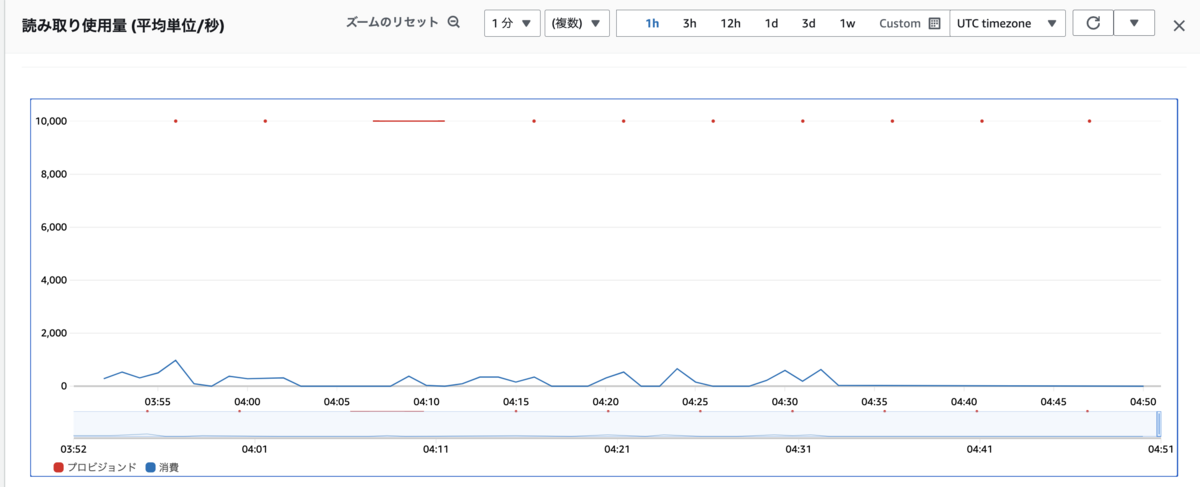The height and width of the screenshot is (487, 1200).
Task: Click the ズームのリセット link
Action: pyautogui.click(x=392, y=22)
